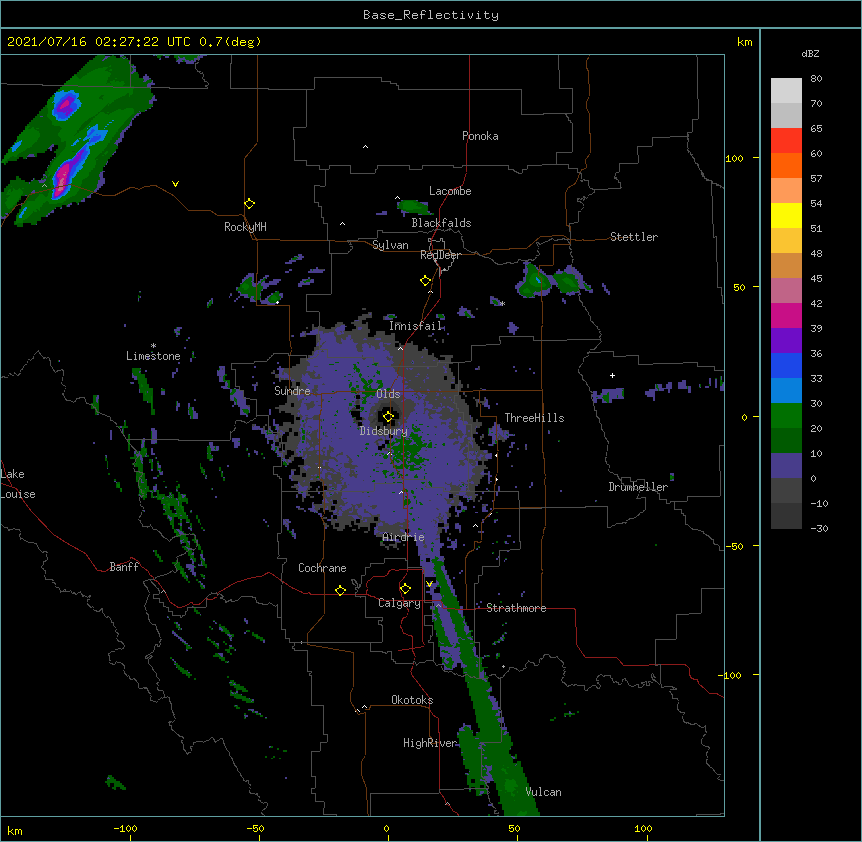Click the Lake Louise label
The width and height of the screenshot is (862, 842).
pyautogui.click(x=18, y=484)
